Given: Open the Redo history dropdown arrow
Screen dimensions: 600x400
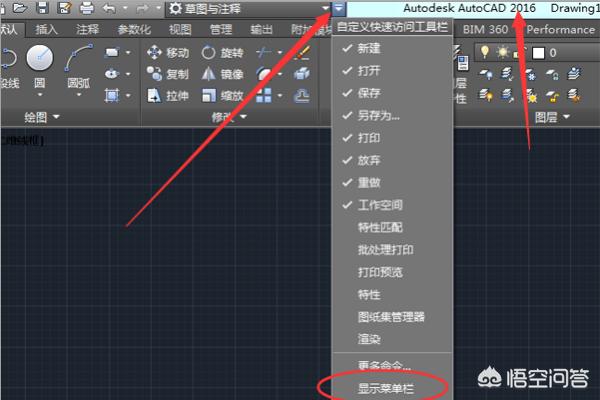Looking at the screenshot, I should click(159, 8).
